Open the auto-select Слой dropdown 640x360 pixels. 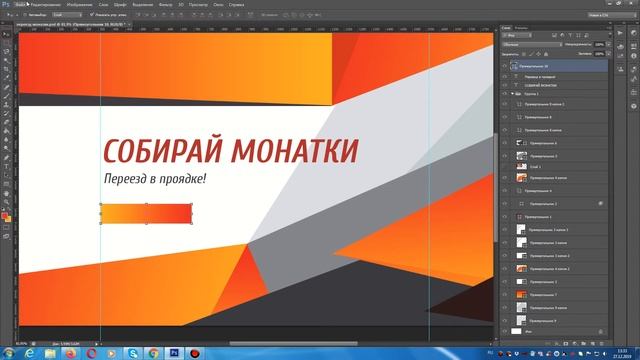67,15
